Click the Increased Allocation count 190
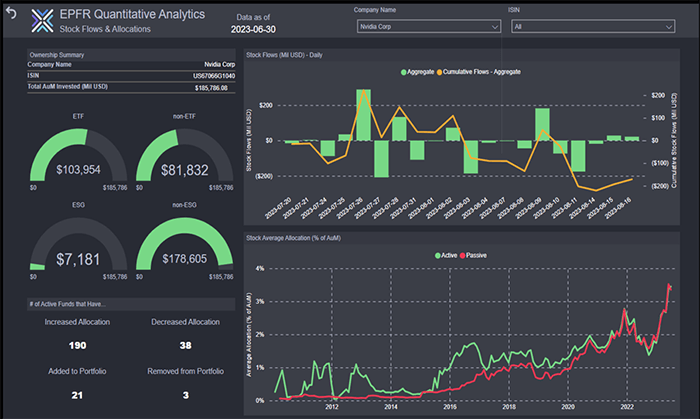The width and height of the screenshot is (700, 419). (77, 345)
